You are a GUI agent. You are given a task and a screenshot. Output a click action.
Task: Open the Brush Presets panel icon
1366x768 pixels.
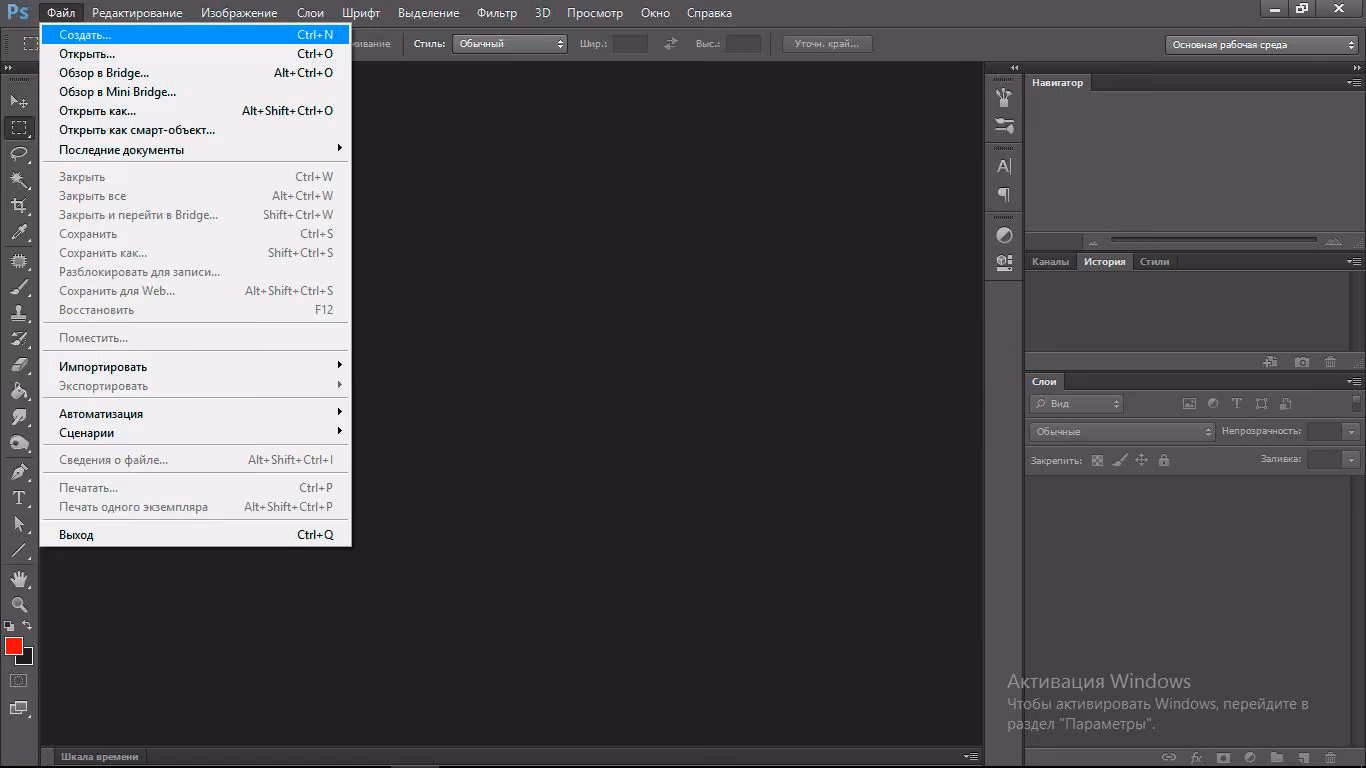[1004, 125]
